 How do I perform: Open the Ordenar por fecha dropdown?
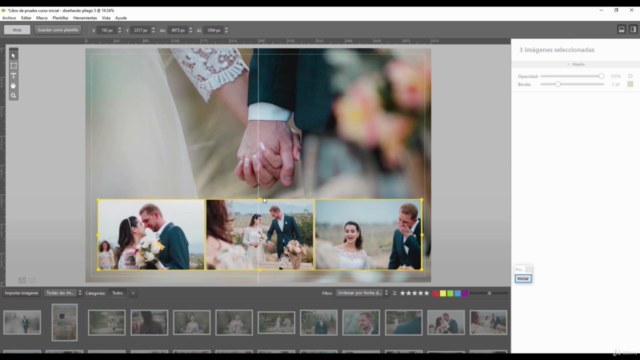[362, 293]
